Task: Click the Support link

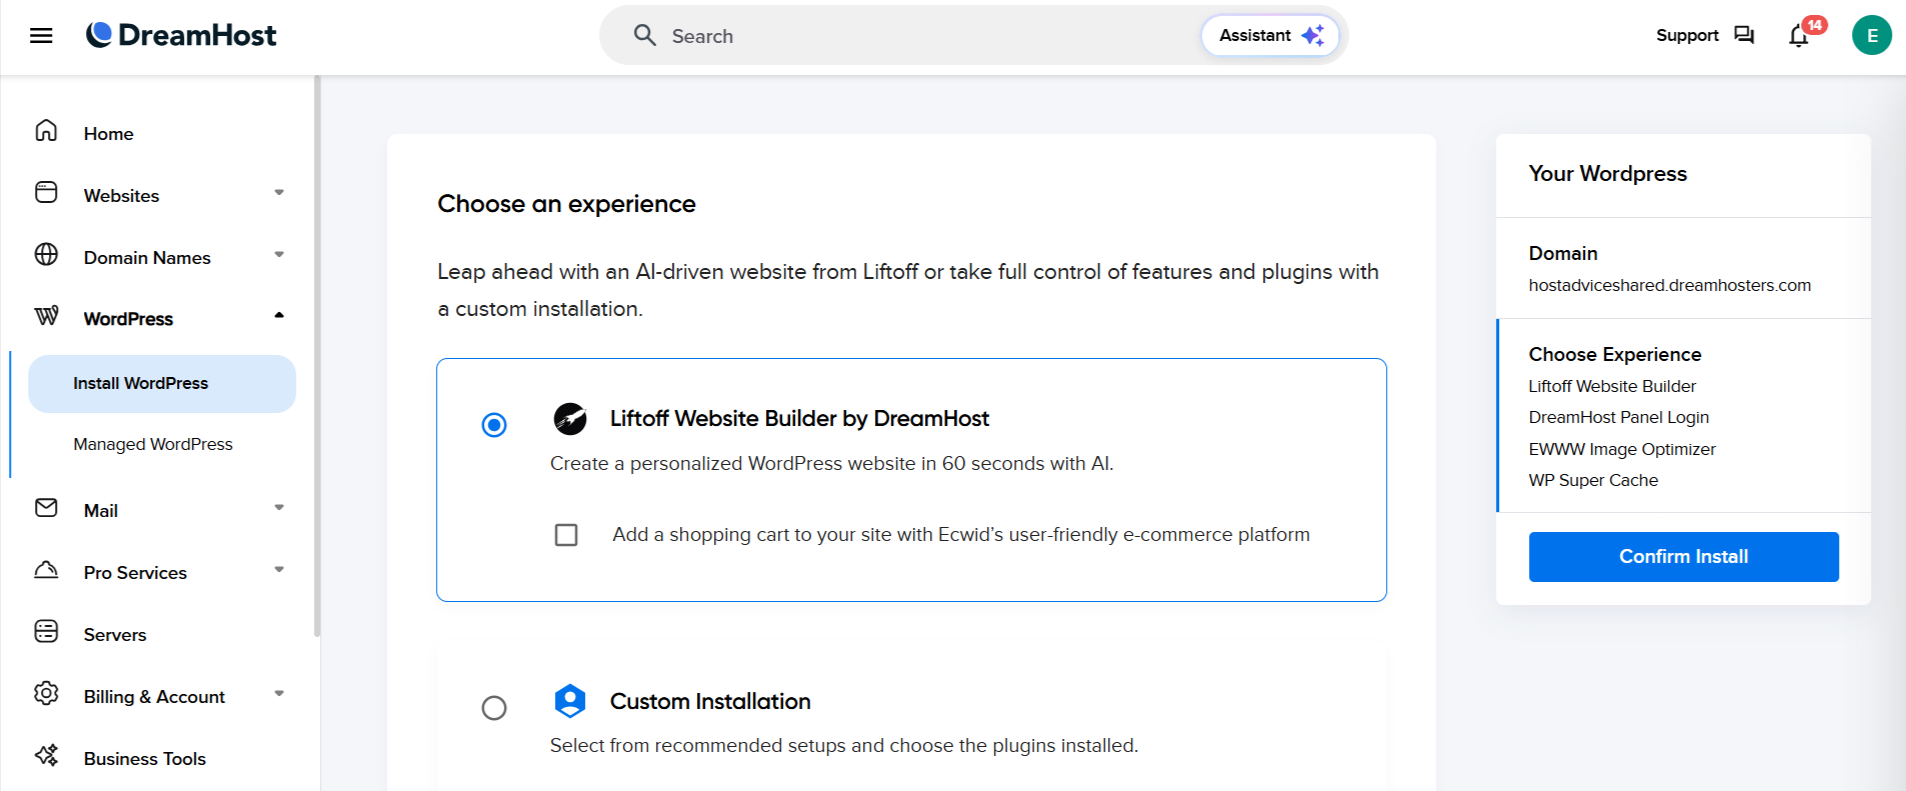Action: tap(1687, 35)
